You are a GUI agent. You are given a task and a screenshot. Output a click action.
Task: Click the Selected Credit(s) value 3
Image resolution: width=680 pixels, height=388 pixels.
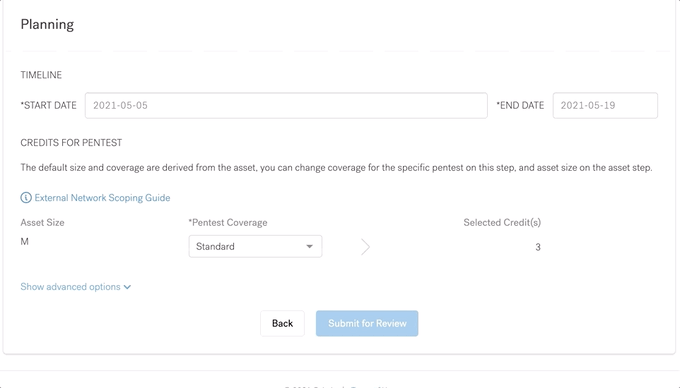(538, 247)
